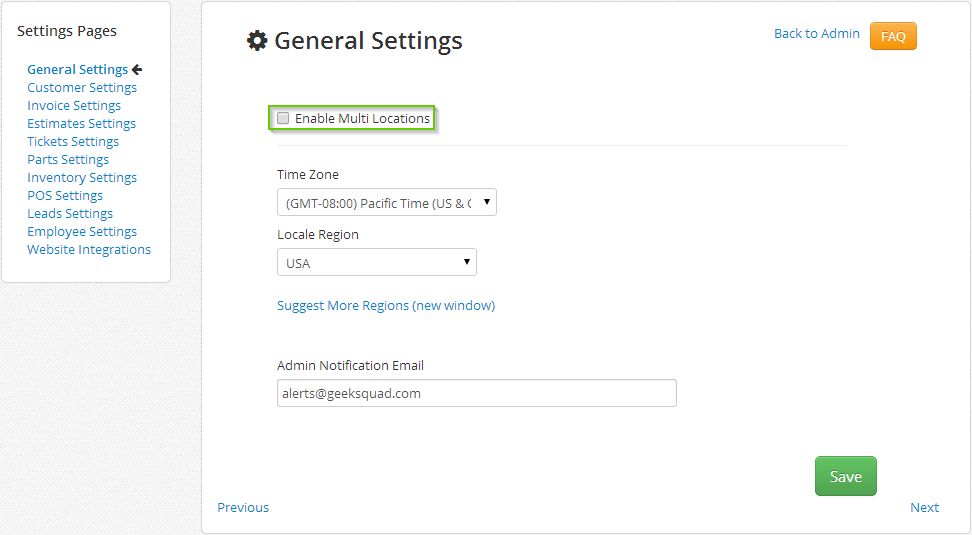Expand the Locale Region USA dropdown
This screenshot has height=535, width=972.
pos(377,262)
